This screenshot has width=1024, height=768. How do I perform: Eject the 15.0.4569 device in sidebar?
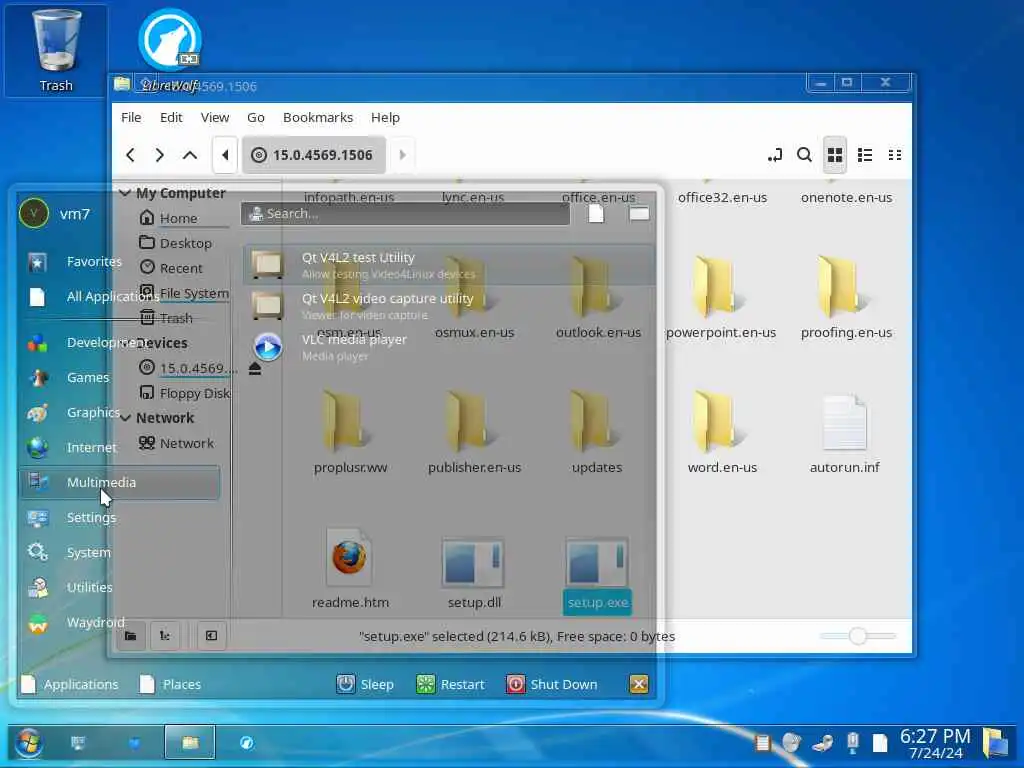[x=255, y=369]
